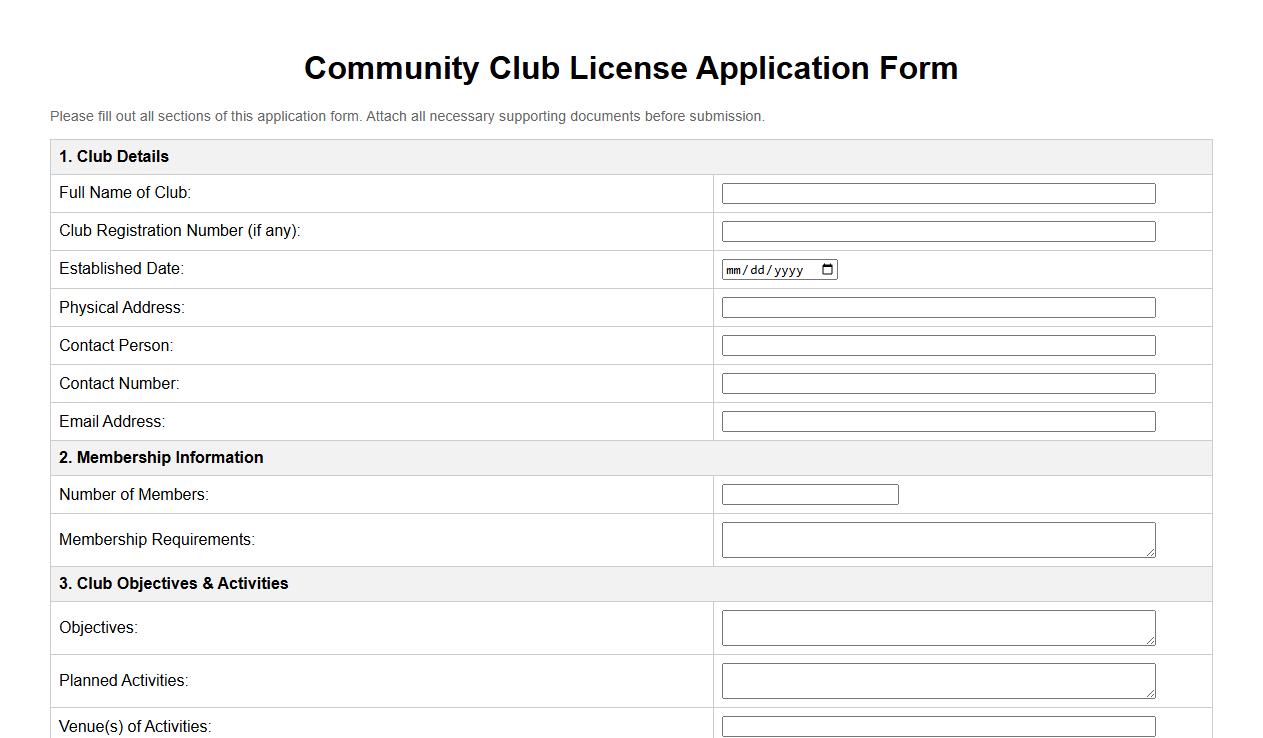Click the Community Club License Application Form title

[630, 68]
